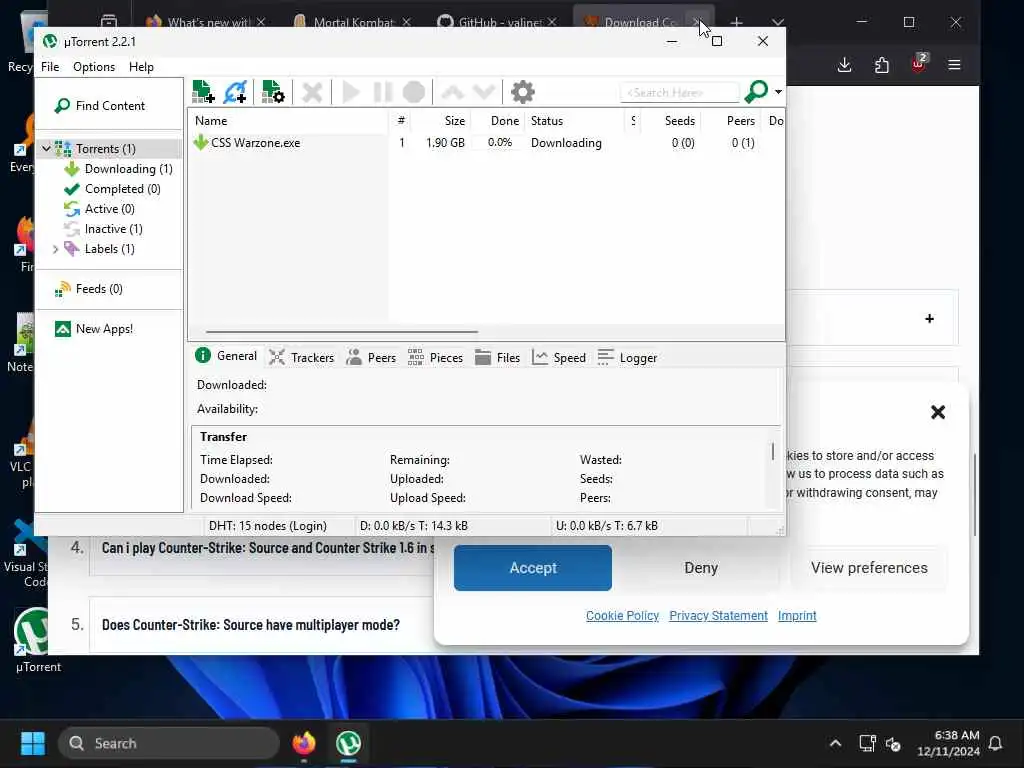Click the uBlock Origin extension icon
This screenshot has height=768, width=1024.
(919, 63)
